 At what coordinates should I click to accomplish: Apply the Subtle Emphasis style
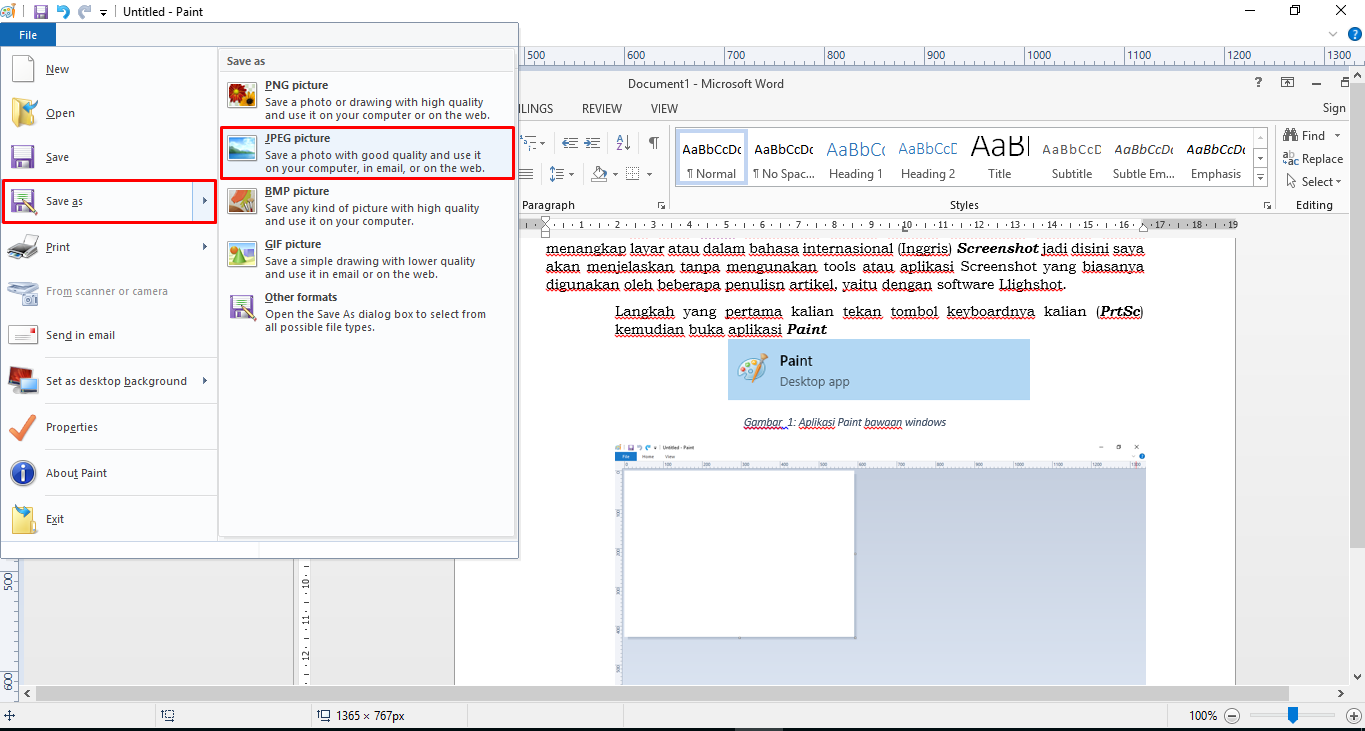1144,158
